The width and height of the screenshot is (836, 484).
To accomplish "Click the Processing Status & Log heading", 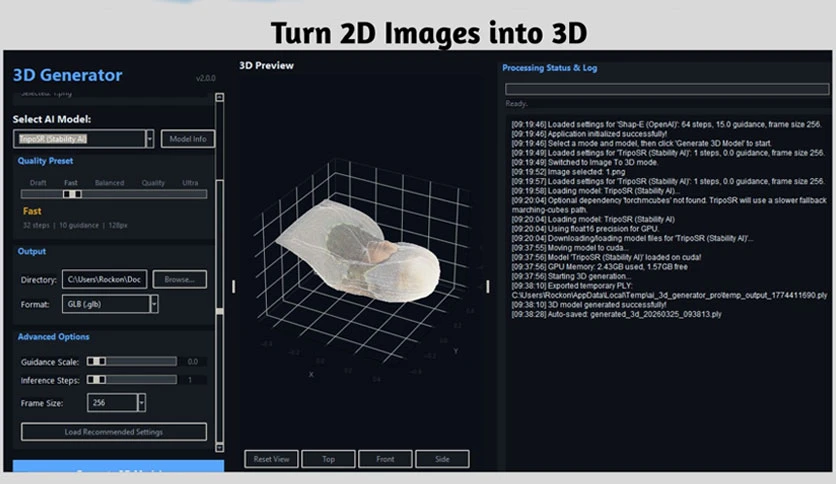I will point(550,68).
